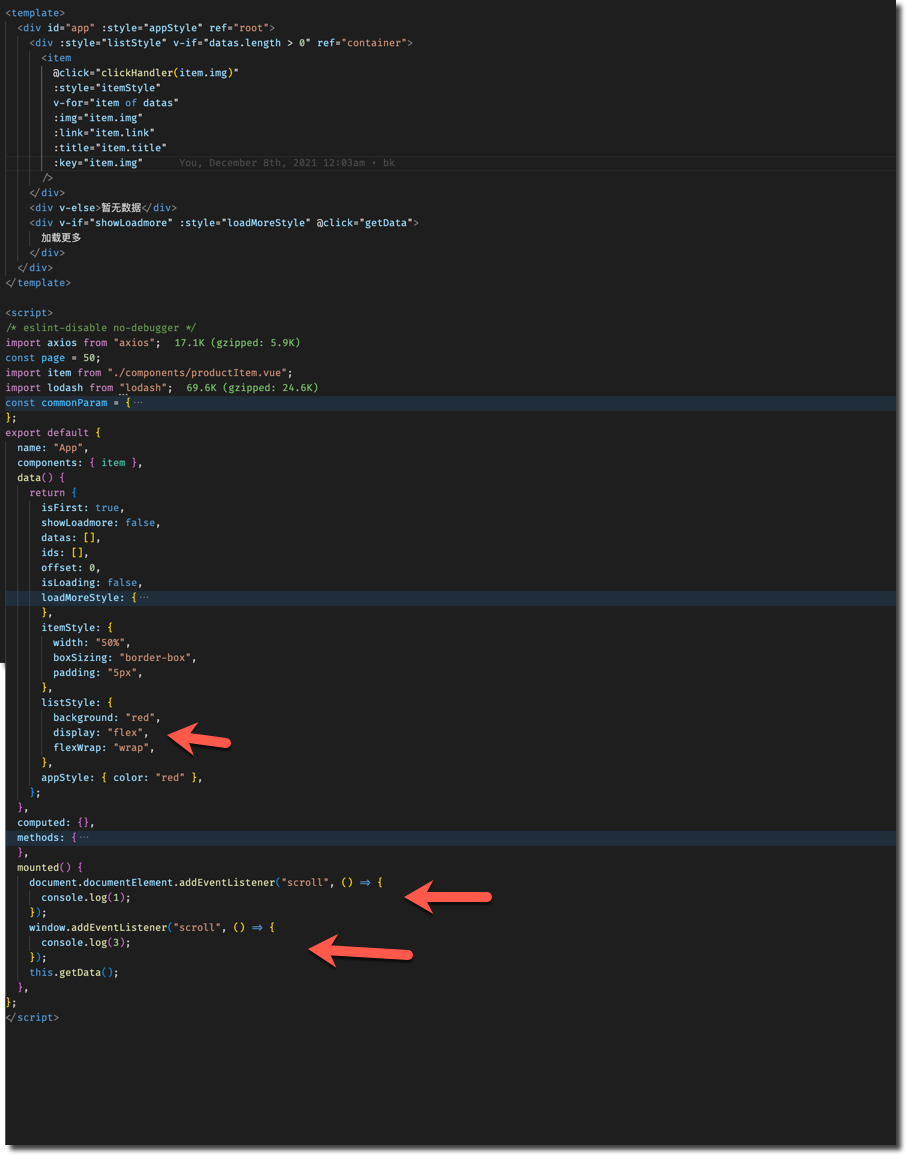Click the v-for="item of datas" directive

(x=112, y=102)
